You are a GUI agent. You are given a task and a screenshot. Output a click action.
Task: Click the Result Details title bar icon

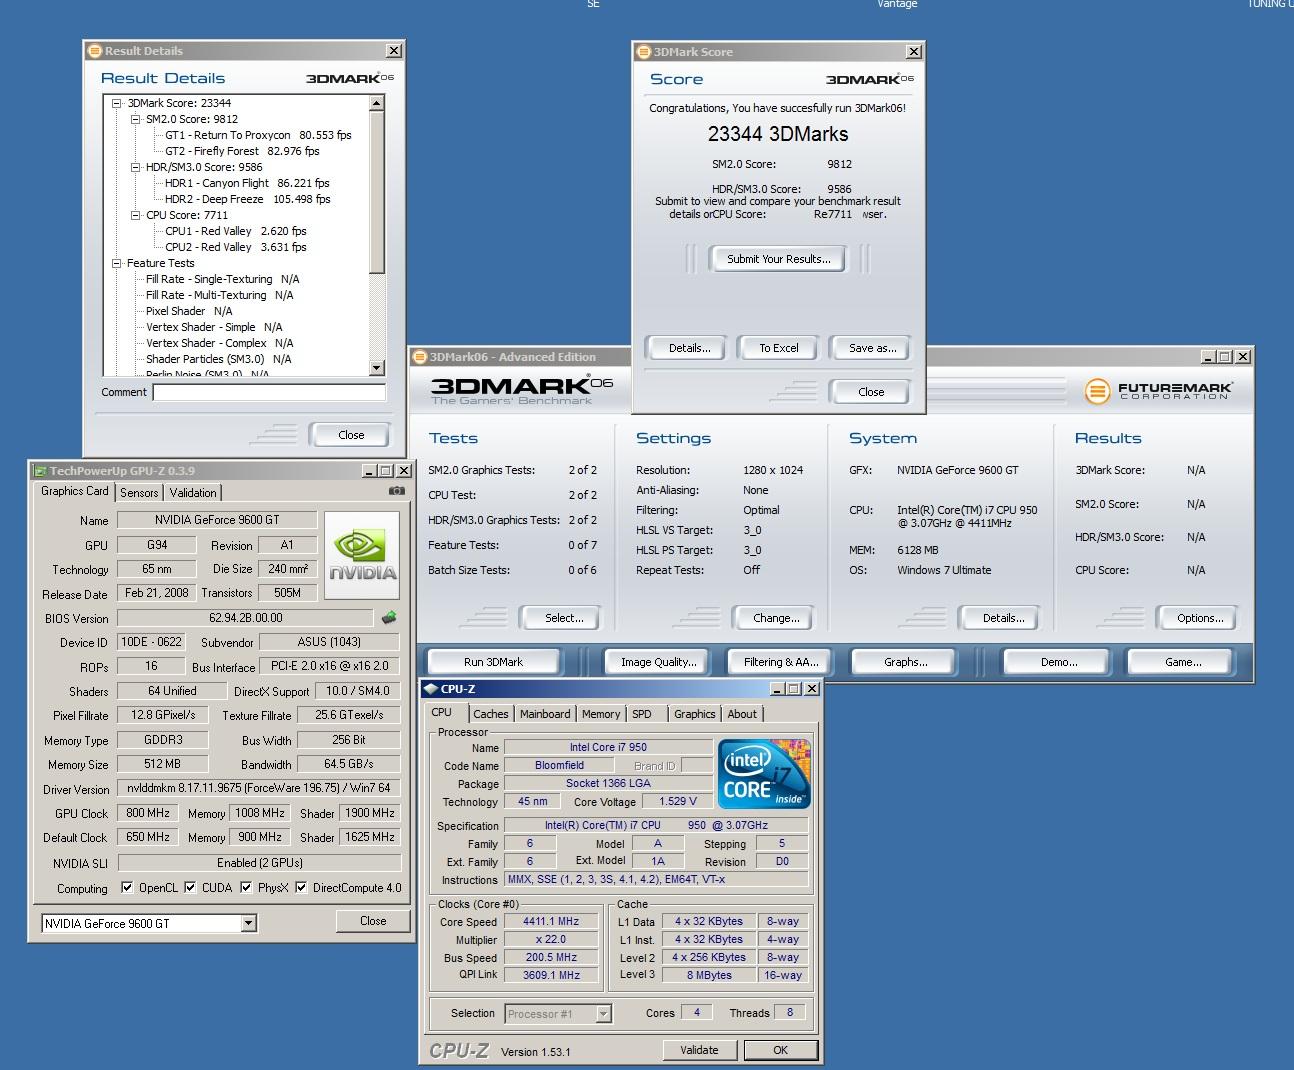pos(95,51)
